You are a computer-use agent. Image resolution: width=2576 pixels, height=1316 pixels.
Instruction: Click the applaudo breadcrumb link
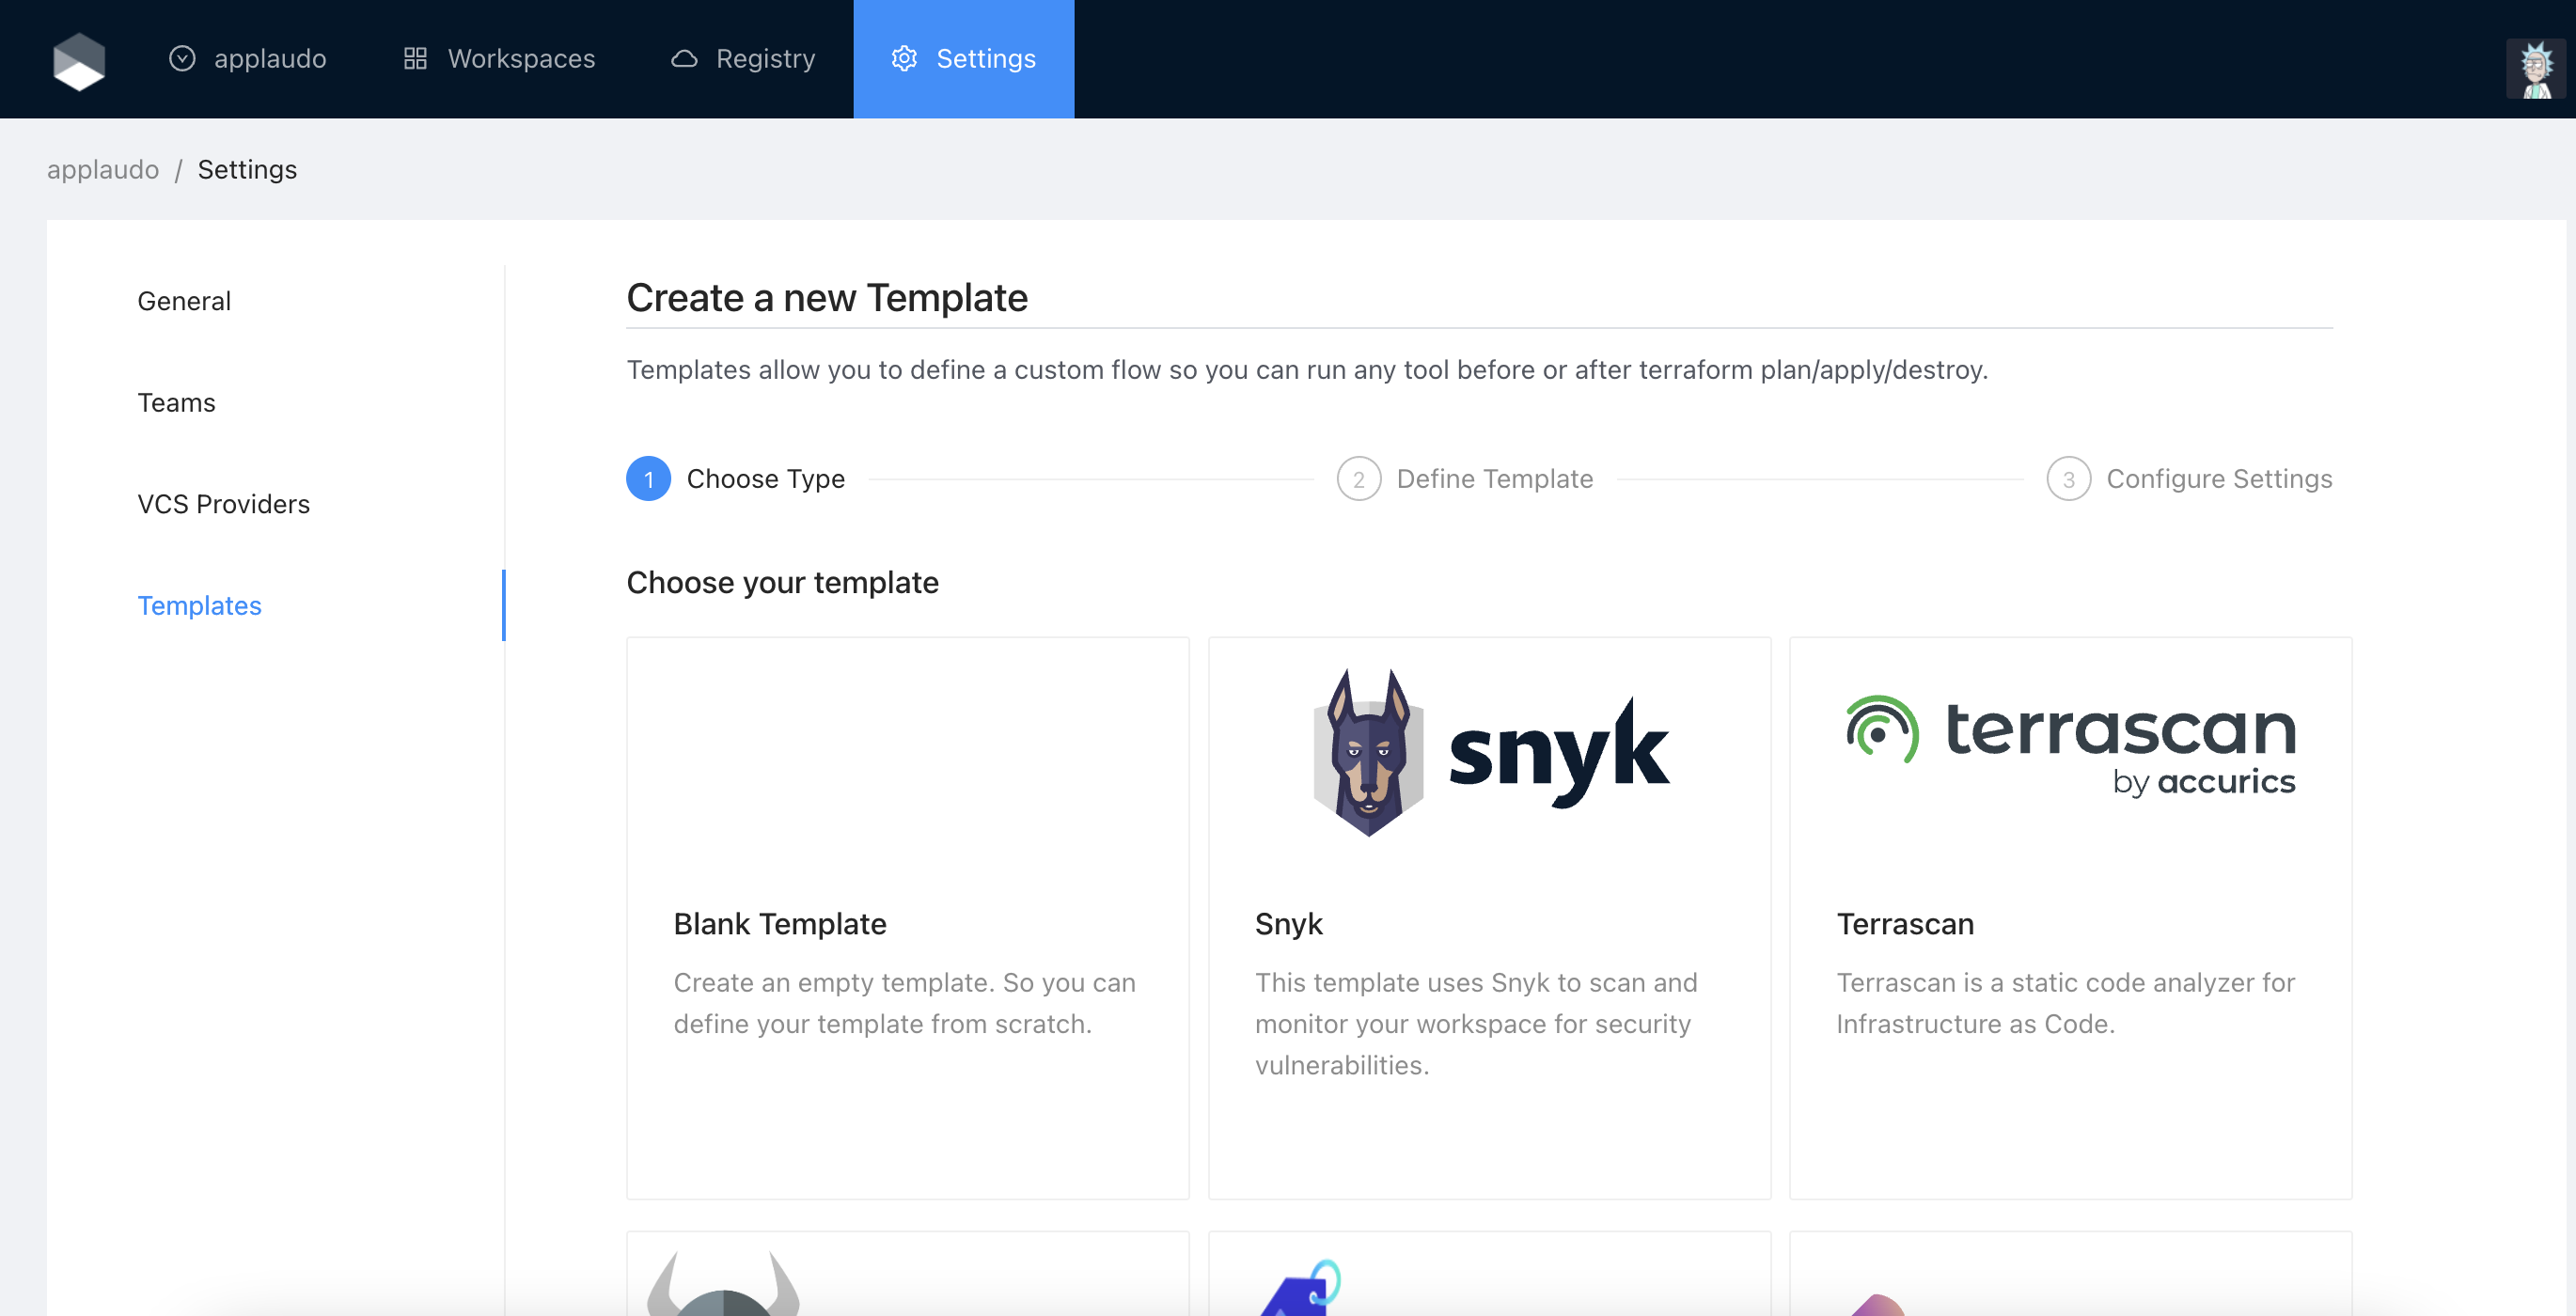click(103, 170)
